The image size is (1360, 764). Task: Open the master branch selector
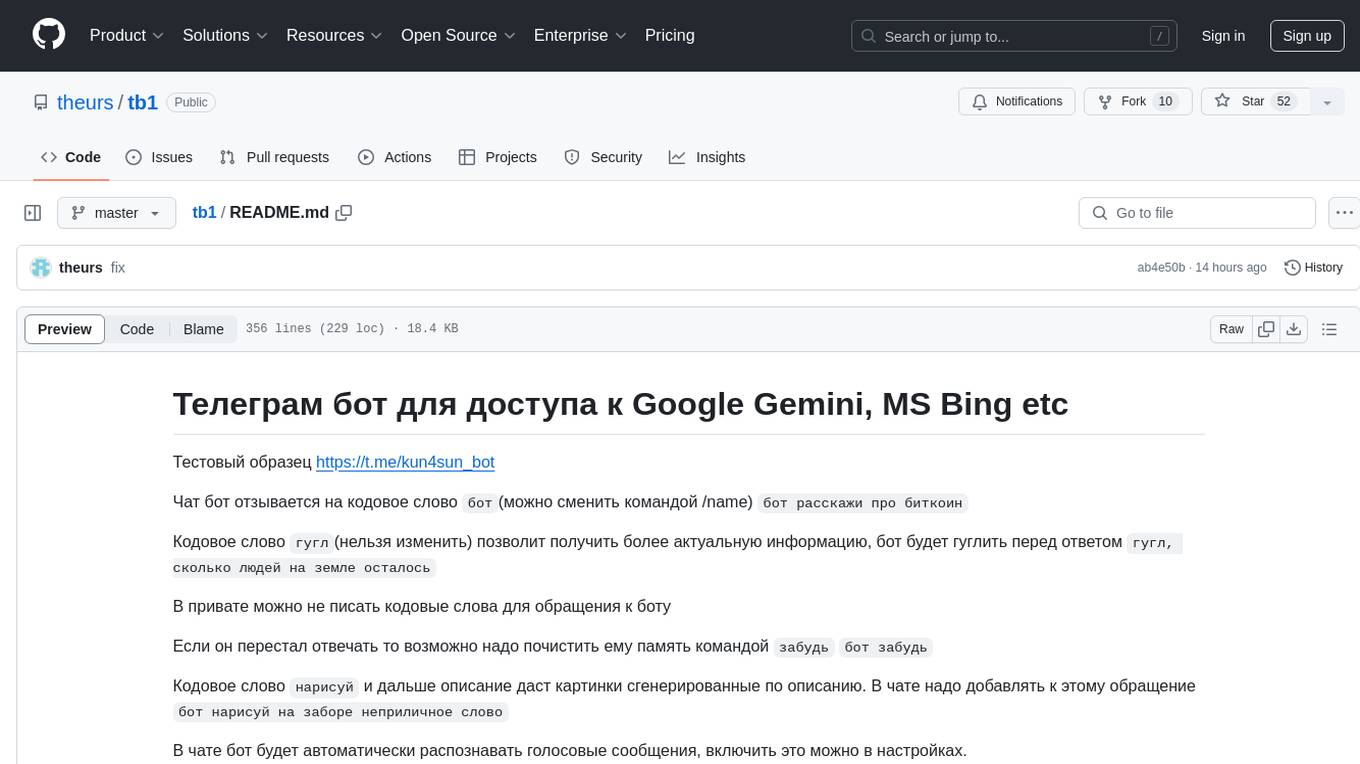117,213
